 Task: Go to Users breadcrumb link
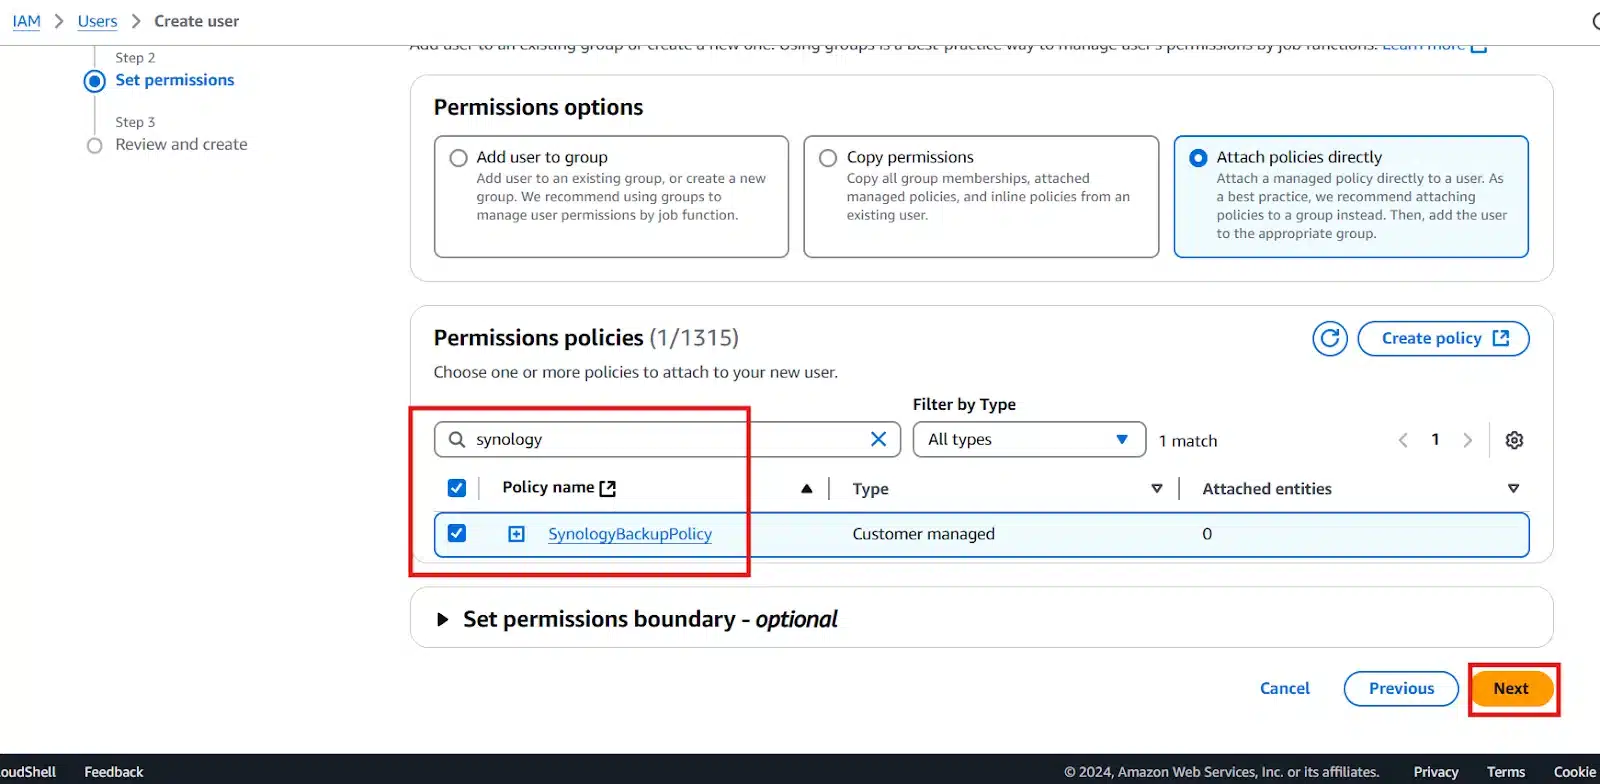(x=97, y=21)
